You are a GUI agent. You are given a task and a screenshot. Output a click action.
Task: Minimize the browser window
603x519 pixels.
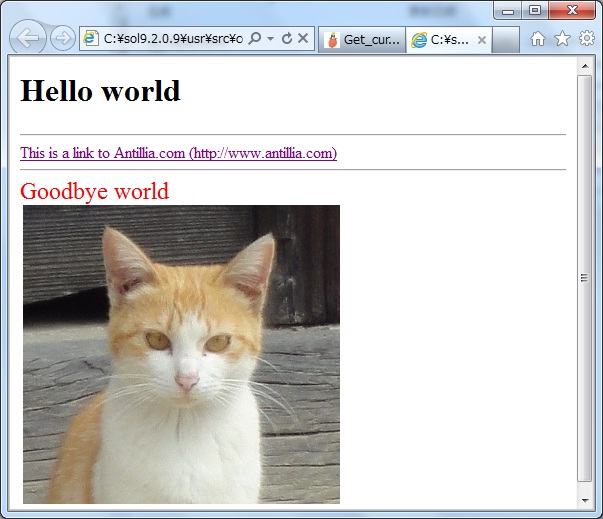tap(508, 11)
